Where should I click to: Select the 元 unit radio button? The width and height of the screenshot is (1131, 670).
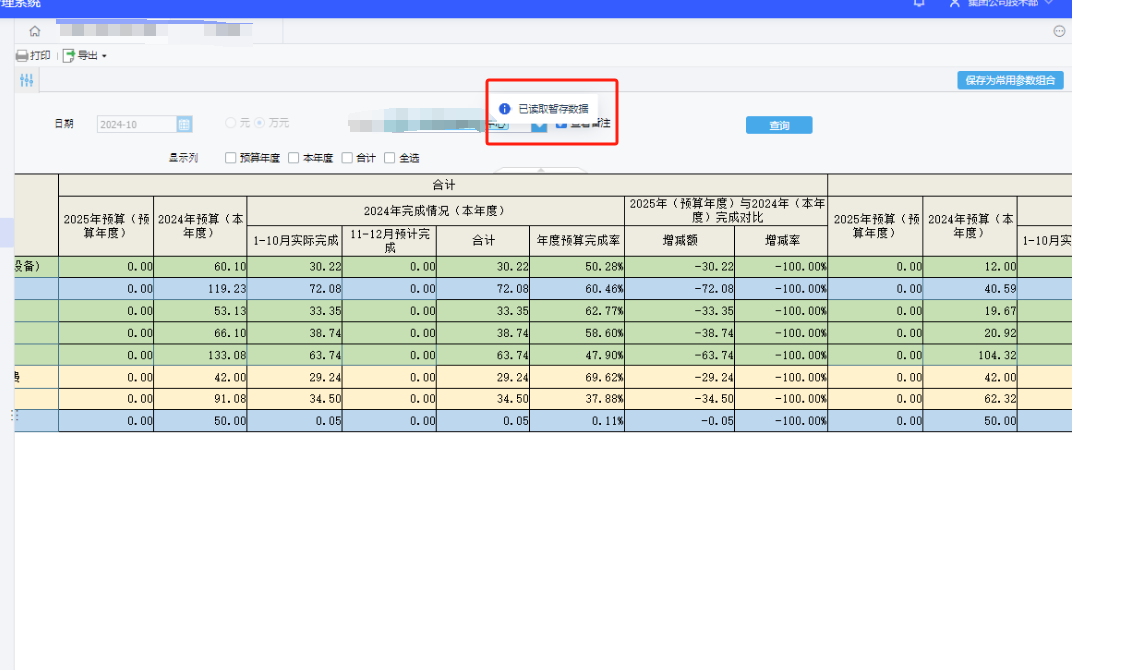click(231, 123)
